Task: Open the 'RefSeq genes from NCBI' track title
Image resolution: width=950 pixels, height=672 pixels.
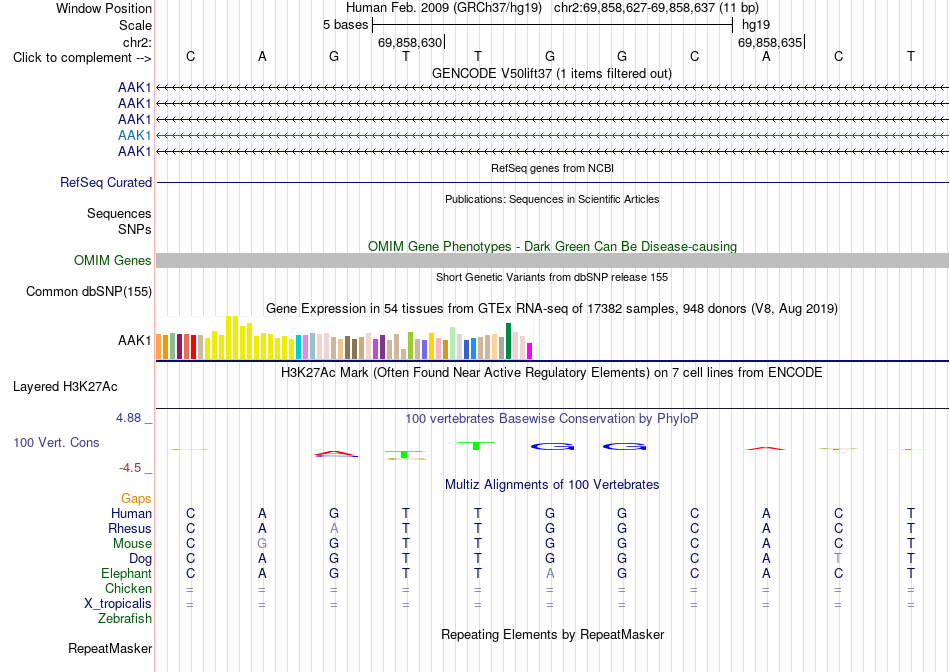Action: (x=552, y=168)
